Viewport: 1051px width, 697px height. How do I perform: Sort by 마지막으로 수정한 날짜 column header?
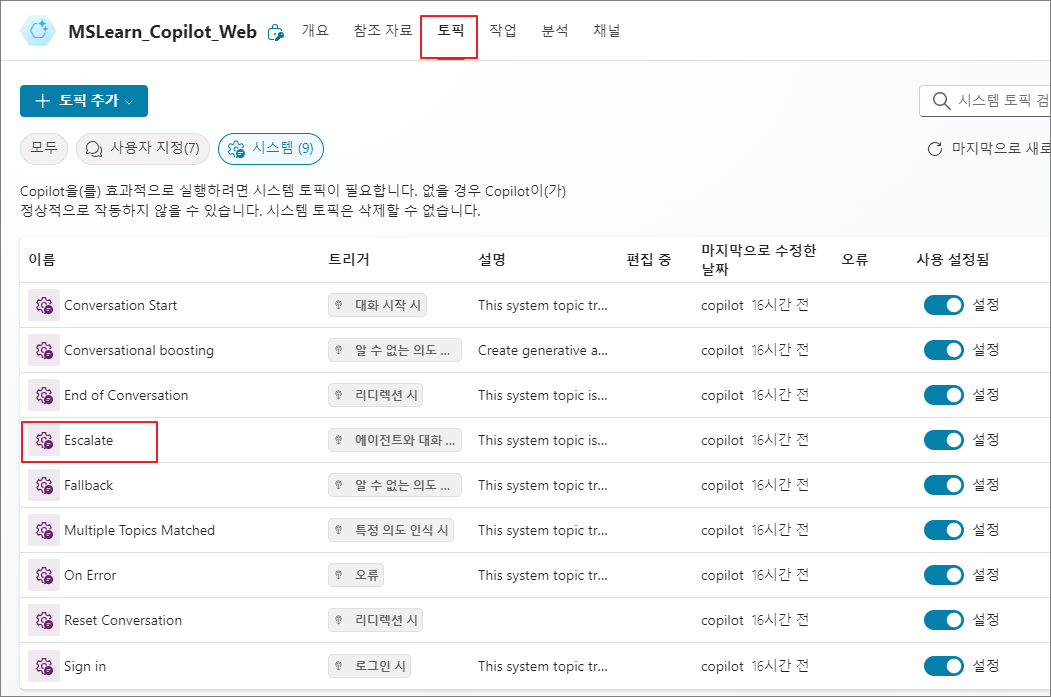[759, 259]
